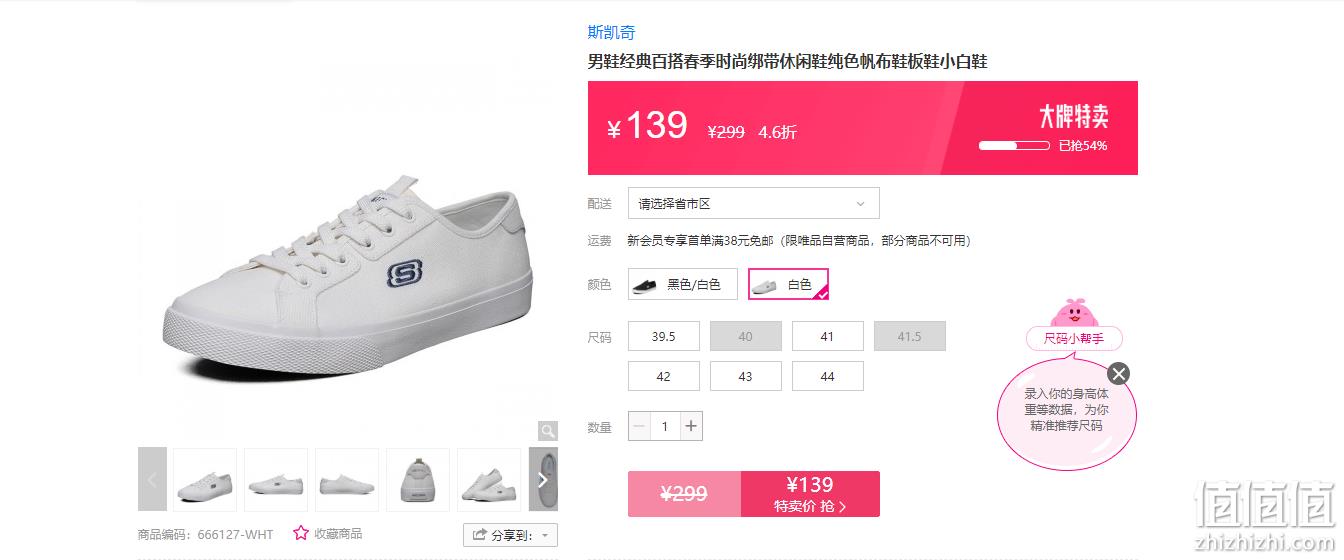Image resolution: width=1344 pixels, height=560 pixels.
Task: Click the quantity input field
Action: point(665,426)
